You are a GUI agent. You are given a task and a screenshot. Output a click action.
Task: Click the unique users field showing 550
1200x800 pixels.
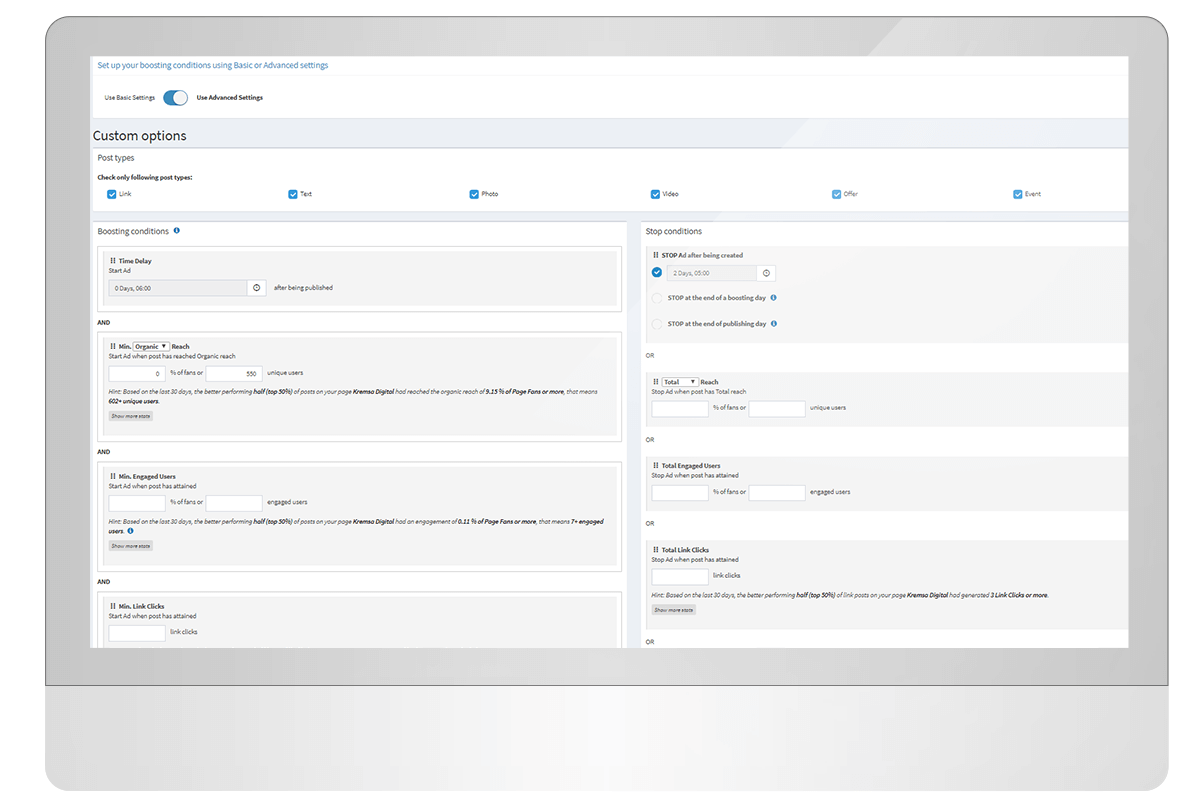pyautogui.click(x=234, y=374)
